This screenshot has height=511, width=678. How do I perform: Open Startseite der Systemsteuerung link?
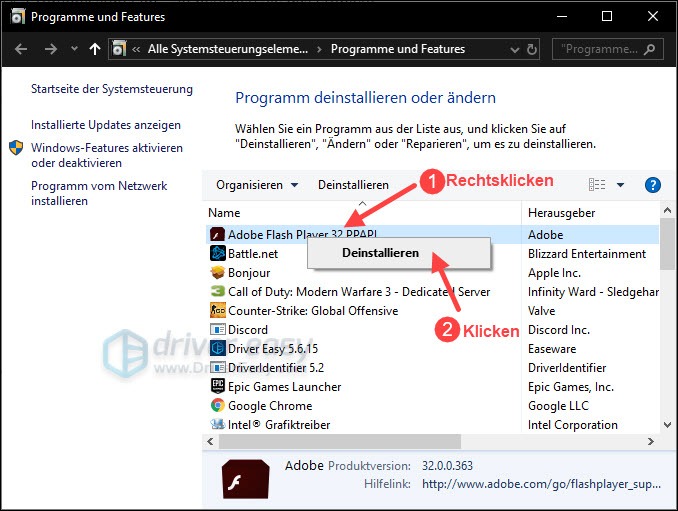[112, 89]
